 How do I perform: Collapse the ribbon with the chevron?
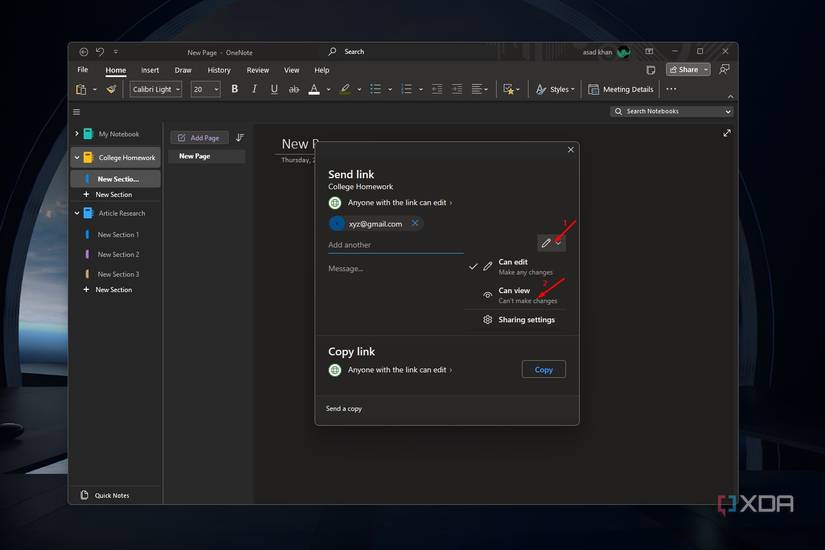(730, 97)
